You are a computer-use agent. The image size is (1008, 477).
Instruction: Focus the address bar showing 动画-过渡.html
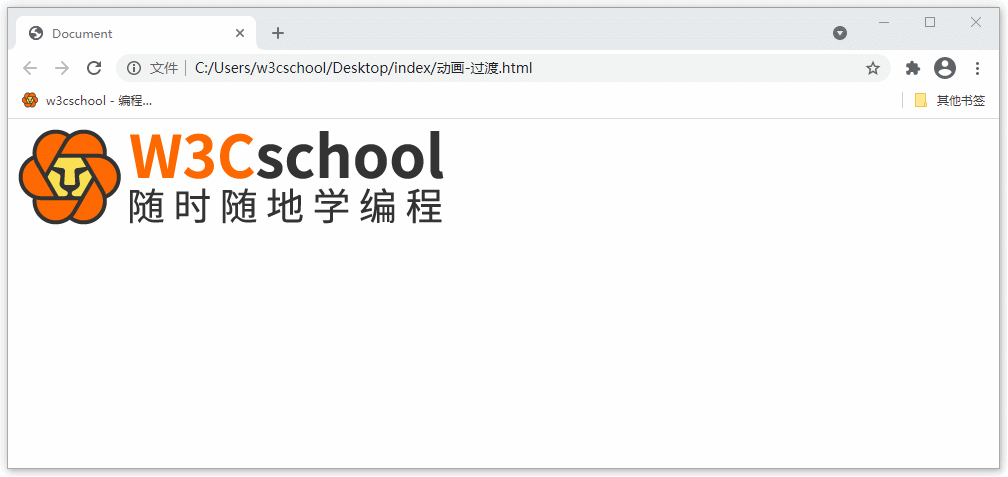500,68
